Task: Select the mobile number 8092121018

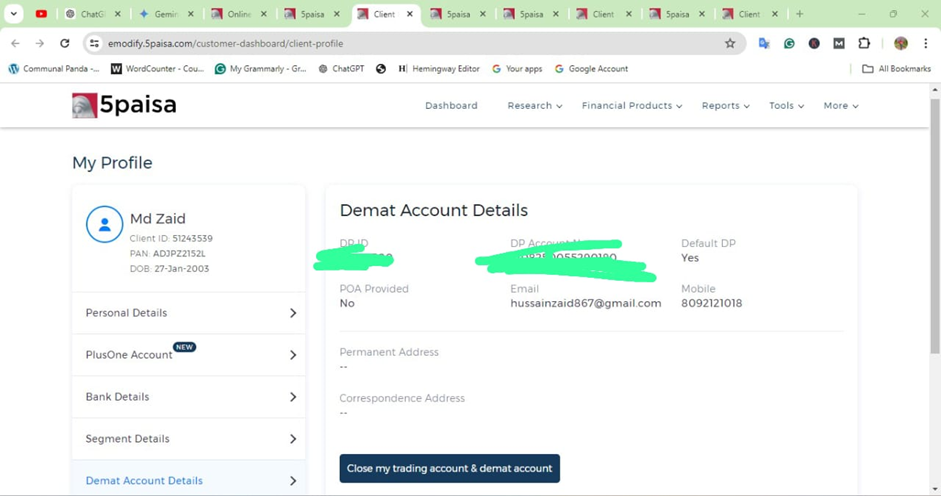Action: (711, 303)
